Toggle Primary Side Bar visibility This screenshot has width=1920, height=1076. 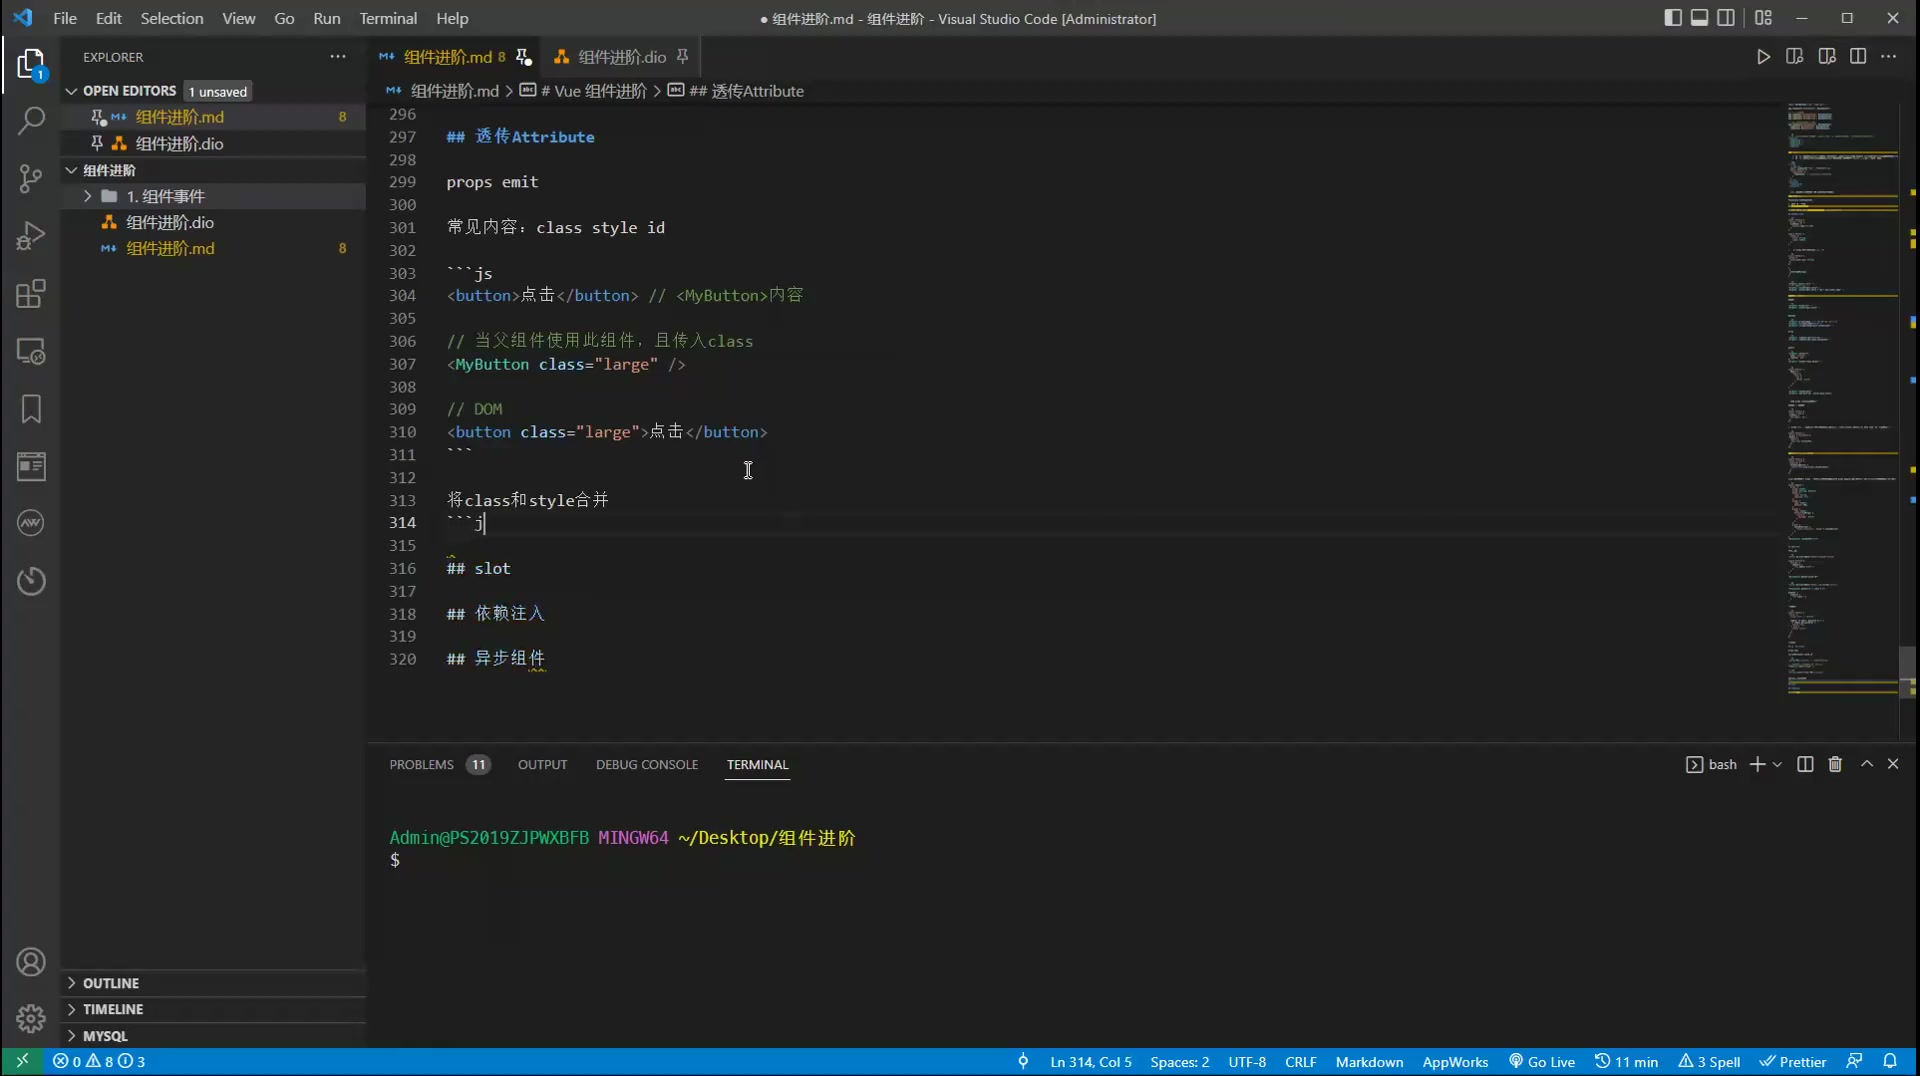1673,18
